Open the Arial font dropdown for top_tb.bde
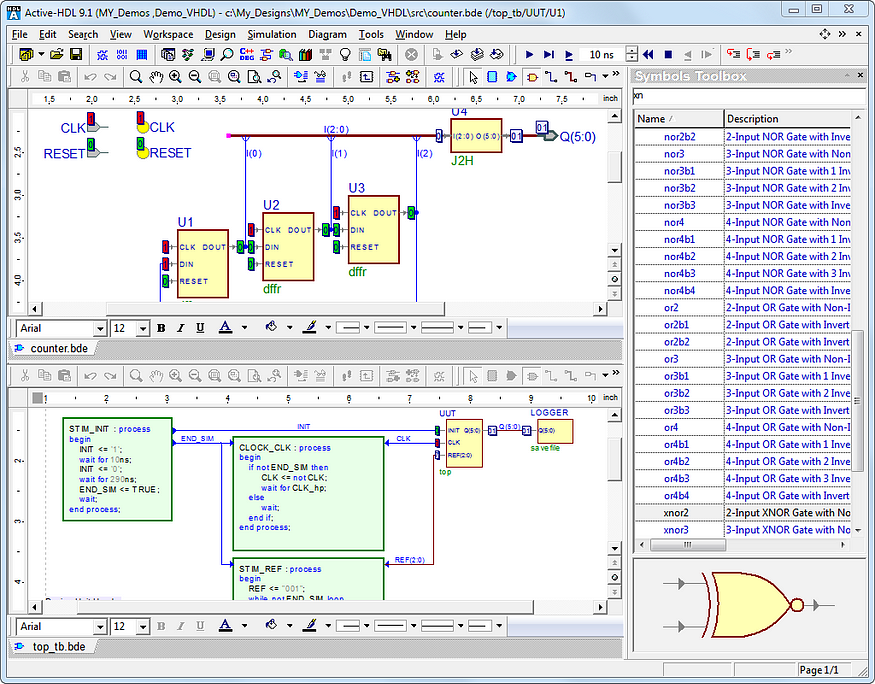875x684 pixels. pyautogui.click(x=100, y=627)
